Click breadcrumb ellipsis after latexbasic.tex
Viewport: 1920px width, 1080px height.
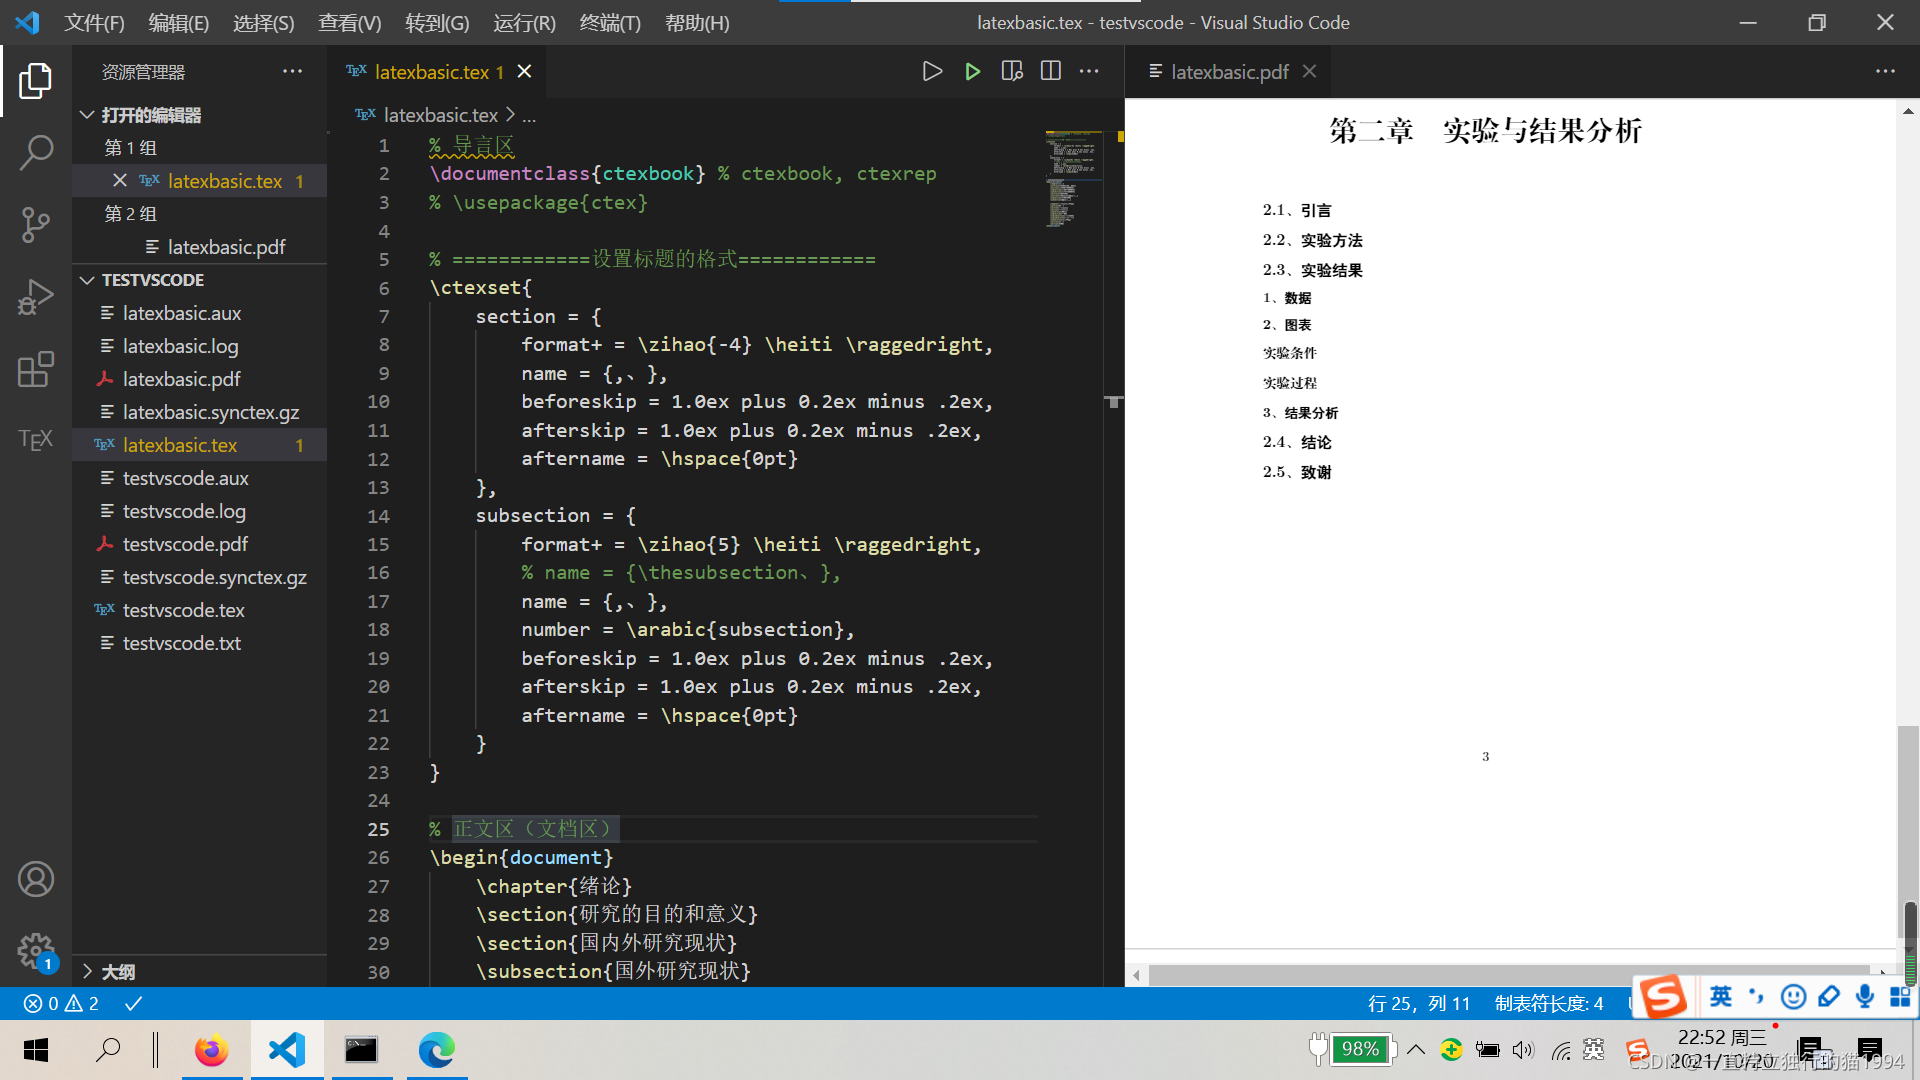coord(529,116)
